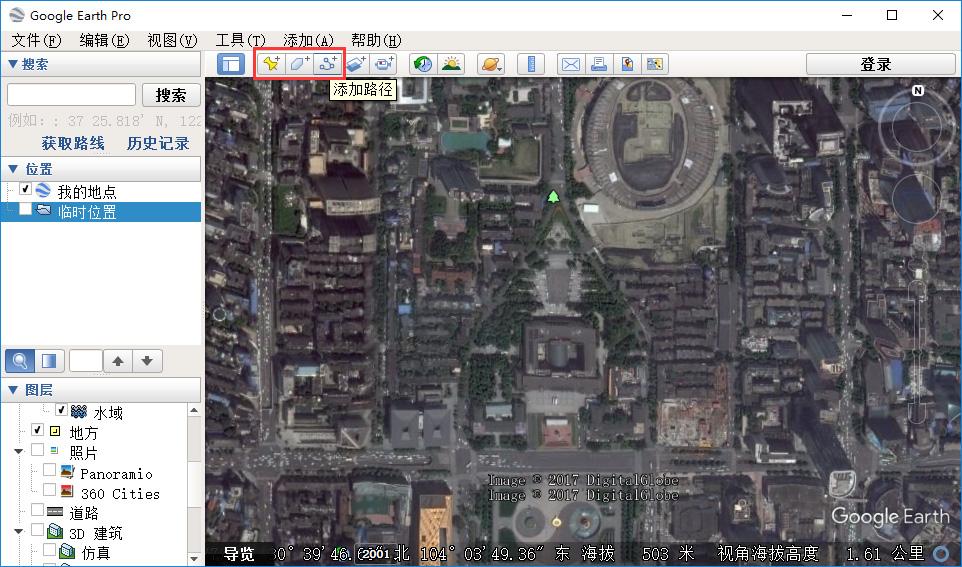
Task: Click the 地方 layer yellow square icon
Action: tap(55, 431)
